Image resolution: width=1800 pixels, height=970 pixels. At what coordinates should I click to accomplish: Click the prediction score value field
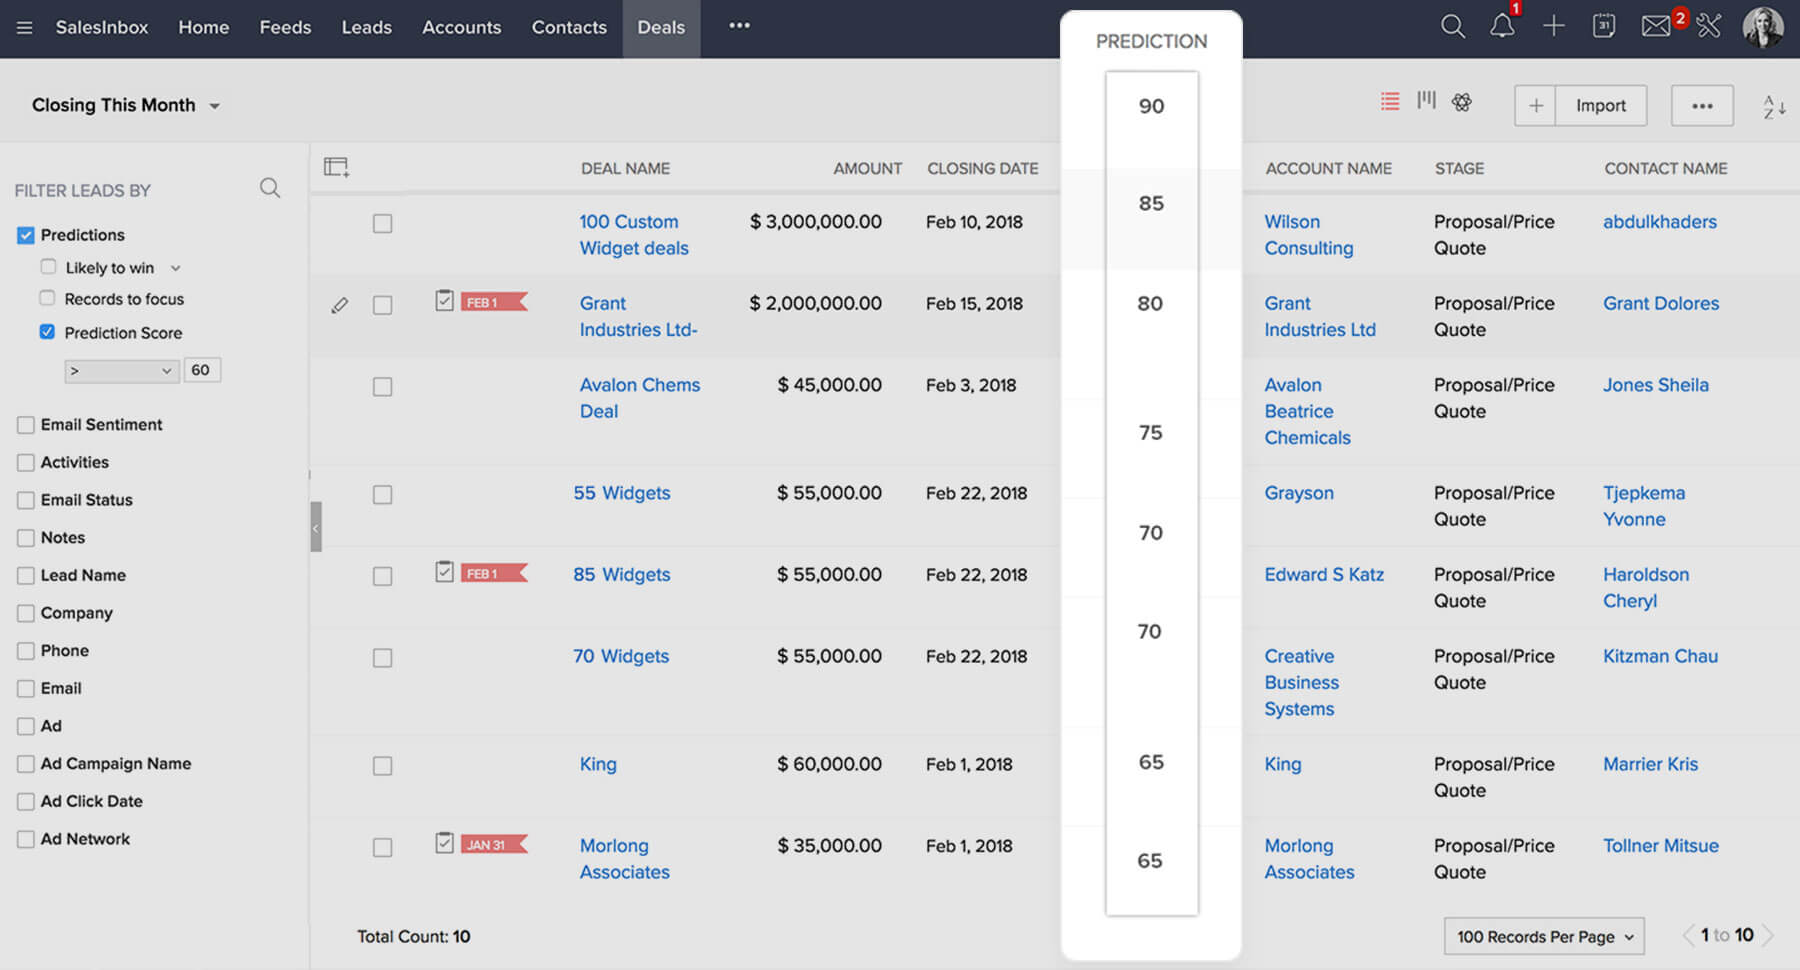(202, 370)
